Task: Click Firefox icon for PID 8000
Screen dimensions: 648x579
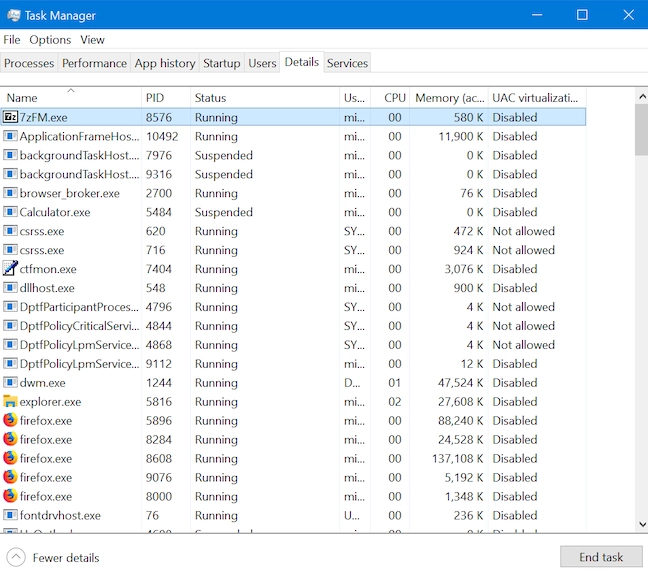Action: click(10, 496)
